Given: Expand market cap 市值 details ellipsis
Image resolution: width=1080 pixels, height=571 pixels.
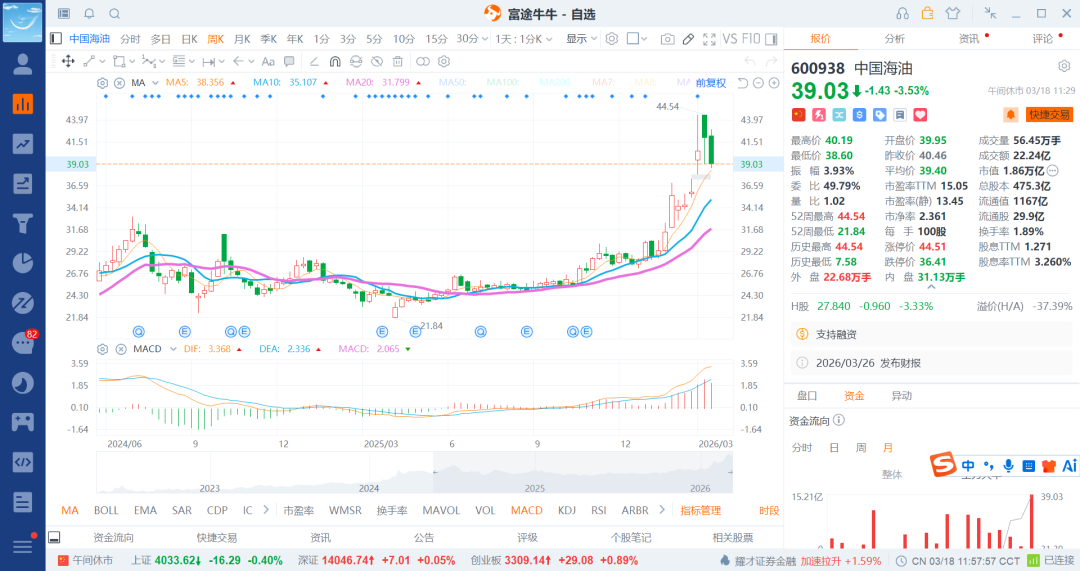Looking at the screenshot, I should click(1052, 171).
